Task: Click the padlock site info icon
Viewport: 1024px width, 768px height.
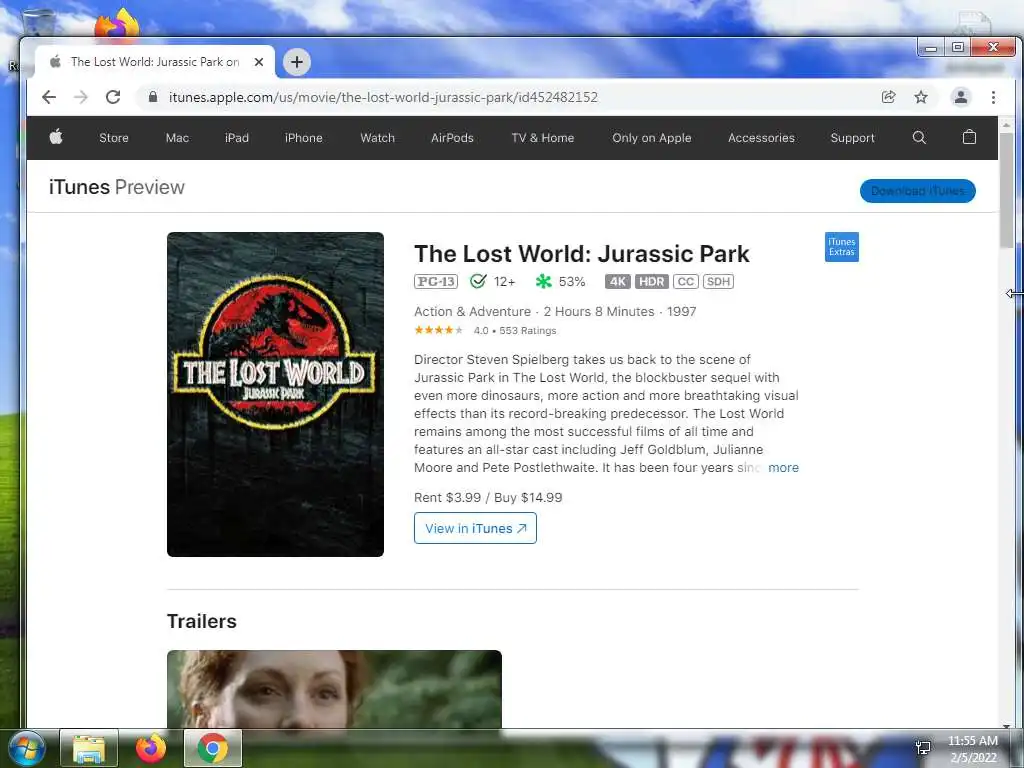Action: (153, 97)
